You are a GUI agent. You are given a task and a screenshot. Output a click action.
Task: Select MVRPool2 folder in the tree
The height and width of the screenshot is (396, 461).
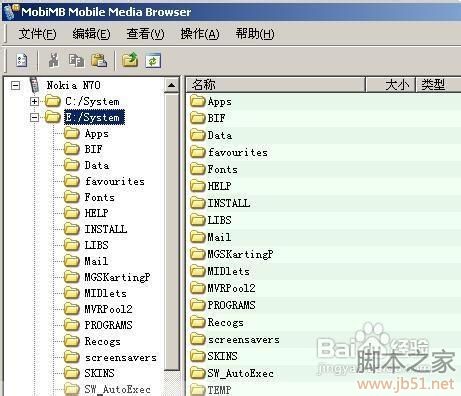coord(108,309)
